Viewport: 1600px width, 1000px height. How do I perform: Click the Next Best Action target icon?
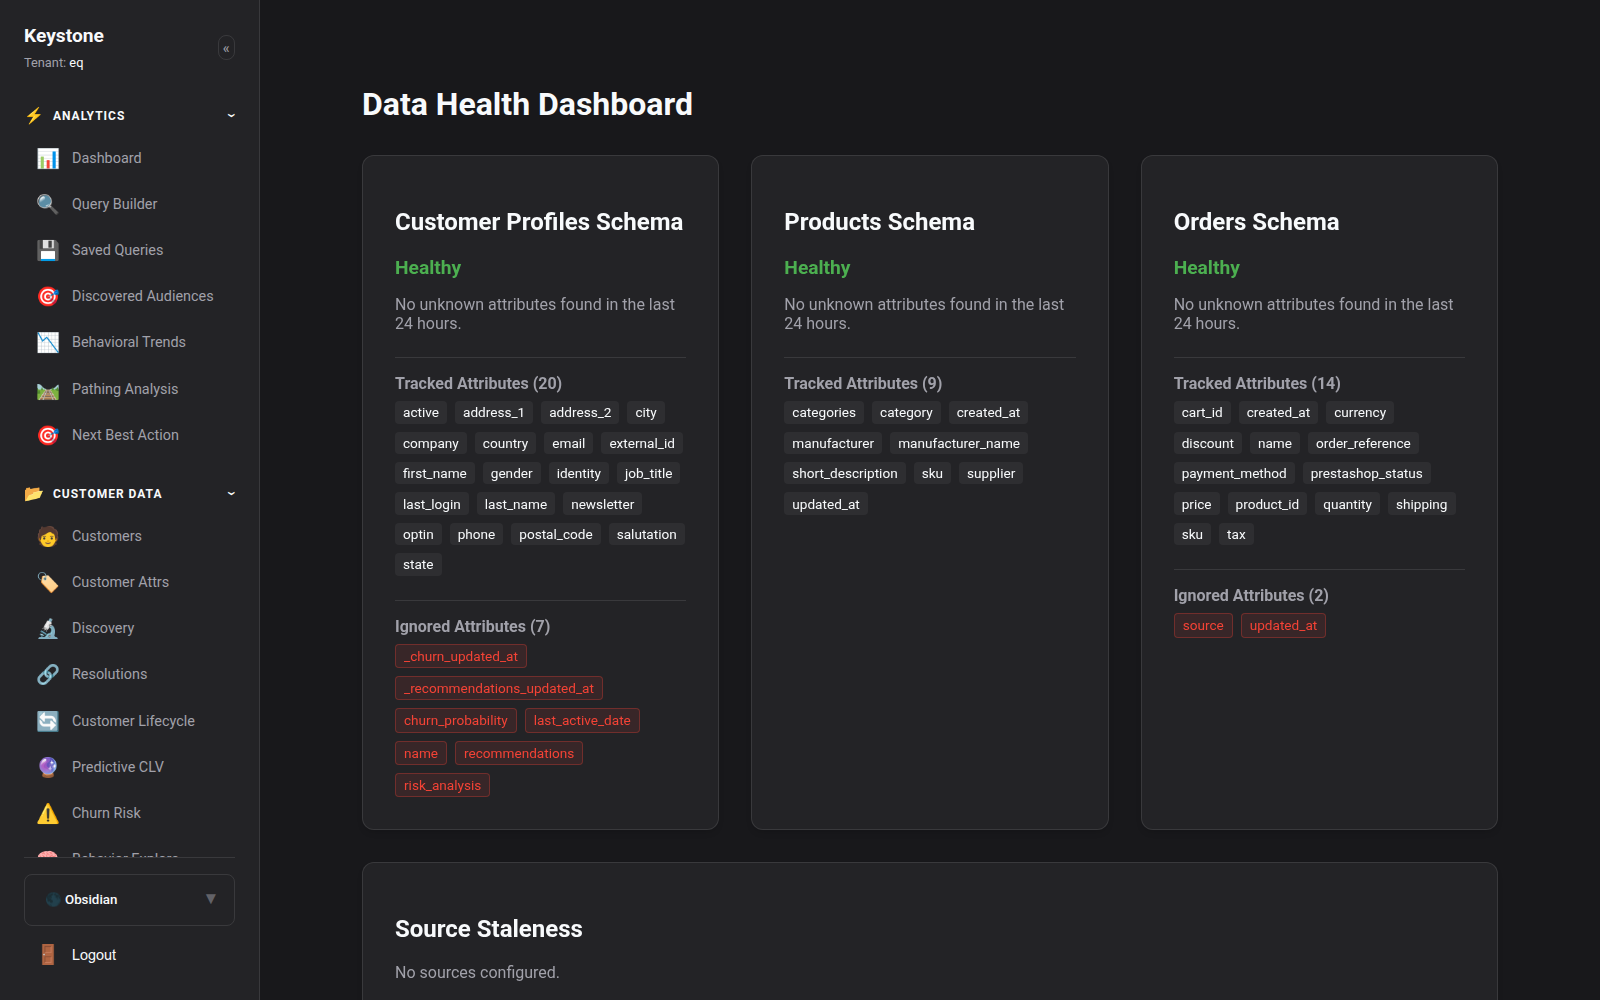tap(48, 435)
